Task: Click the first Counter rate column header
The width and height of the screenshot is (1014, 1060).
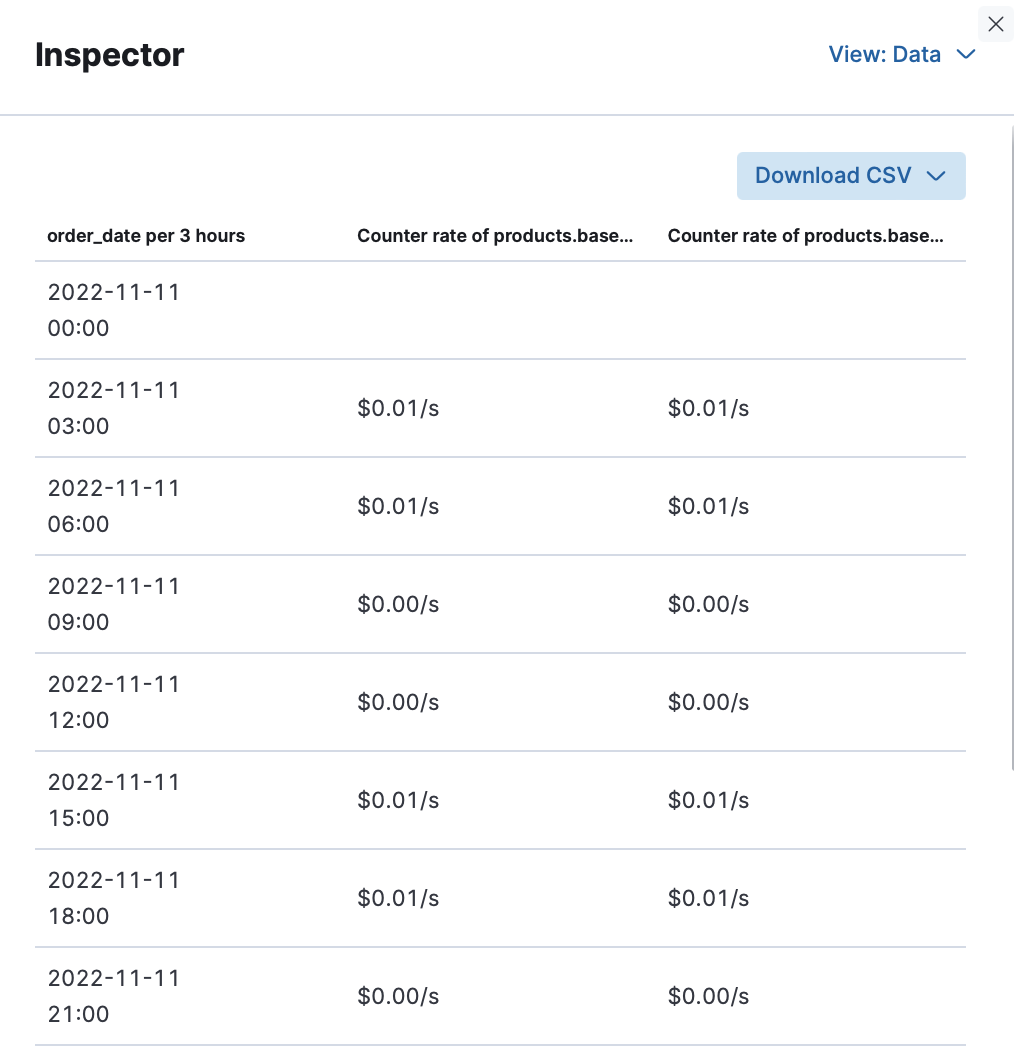Action: coord(495,236)
